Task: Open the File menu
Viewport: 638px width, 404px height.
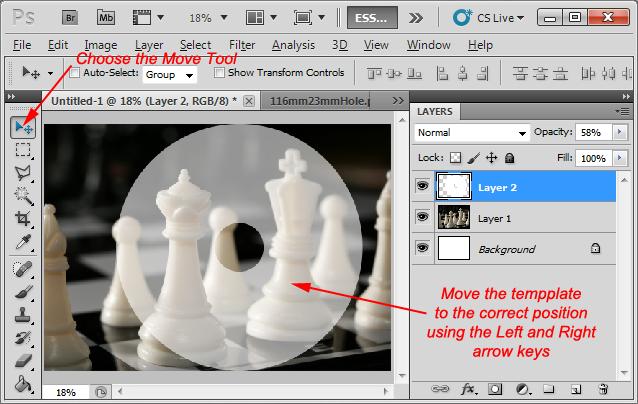Action: point(22,45)
